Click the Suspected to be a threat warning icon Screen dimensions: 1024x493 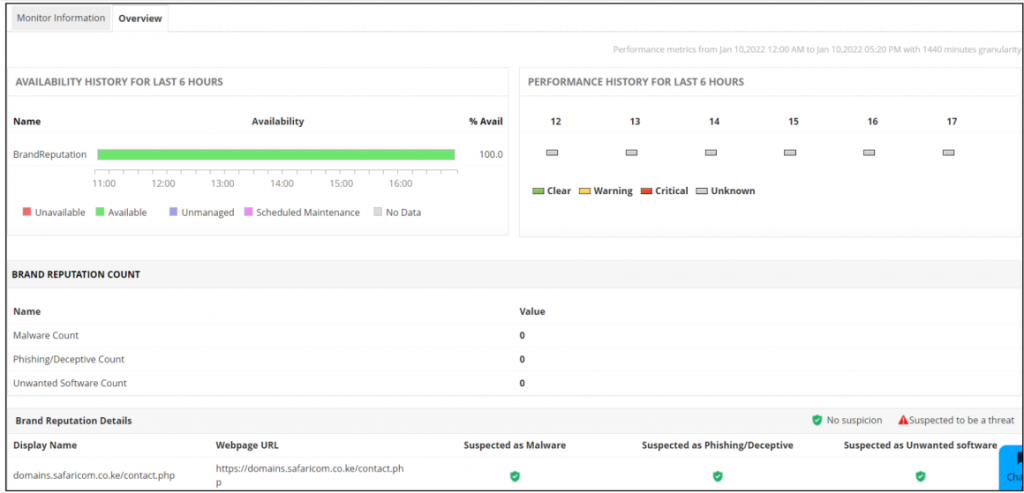903,421
